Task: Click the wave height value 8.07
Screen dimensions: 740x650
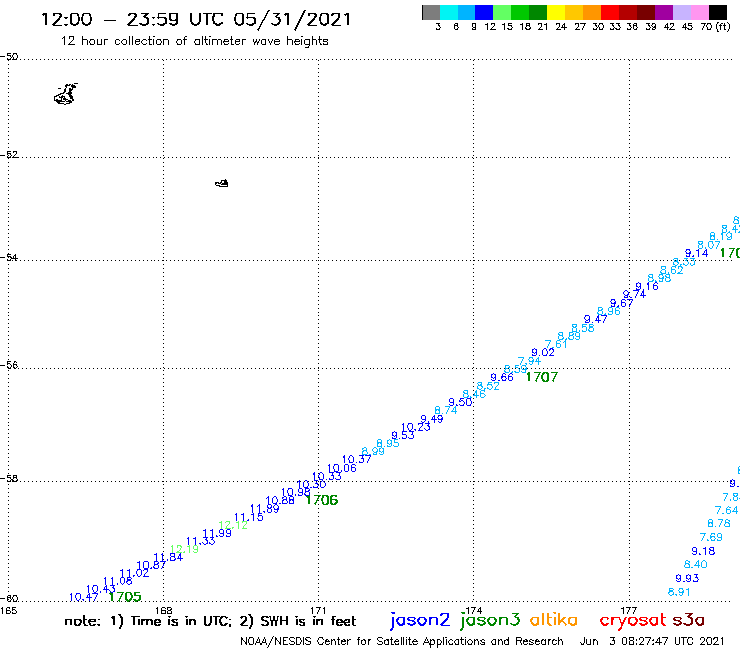Action: point(709,245)
